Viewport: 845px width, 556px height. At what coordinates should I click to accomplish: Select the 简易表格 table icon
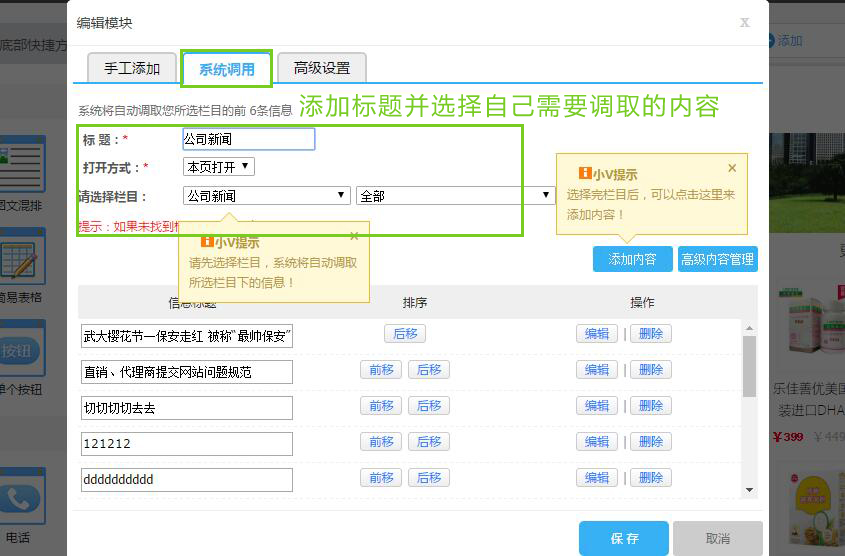(22, 260)
